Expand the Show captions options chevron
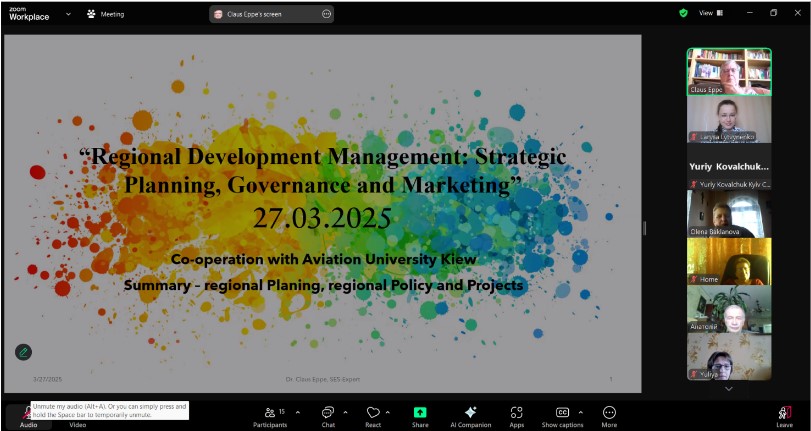This screenshot has width=811, height=431. (581, 411)
